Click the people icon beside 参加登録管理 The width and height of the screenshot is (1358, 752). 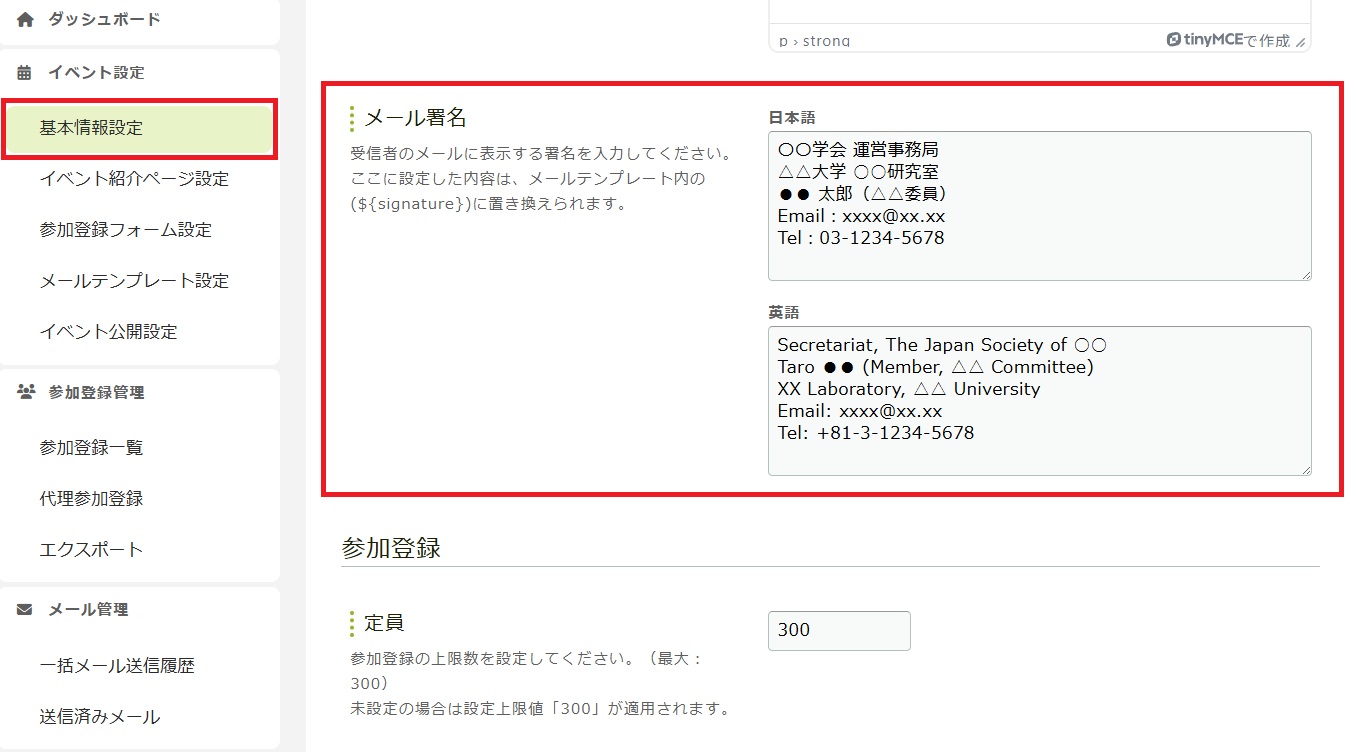[25, 392]
